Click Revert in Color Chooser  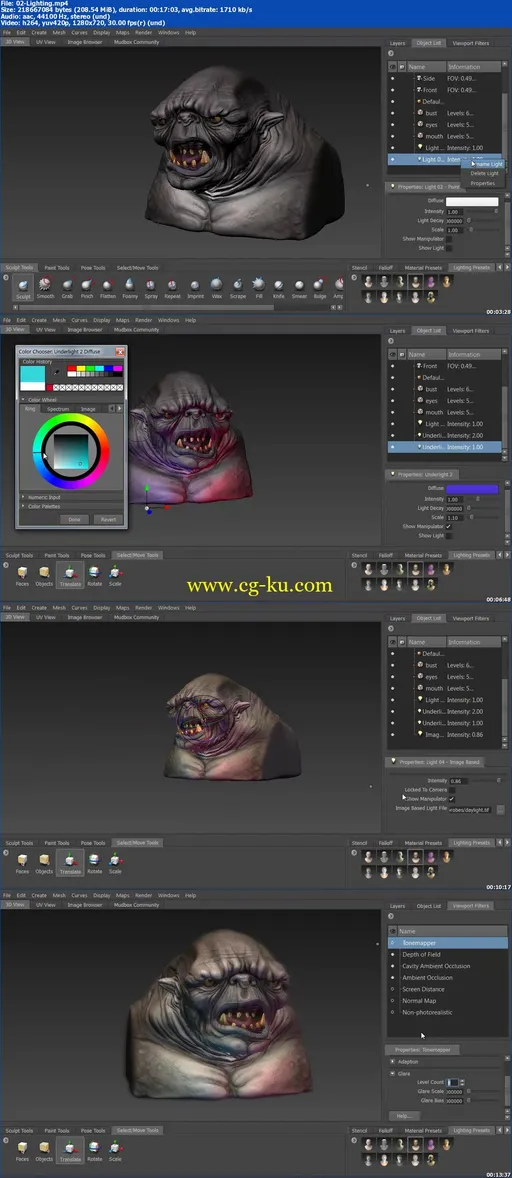(107, 519)
